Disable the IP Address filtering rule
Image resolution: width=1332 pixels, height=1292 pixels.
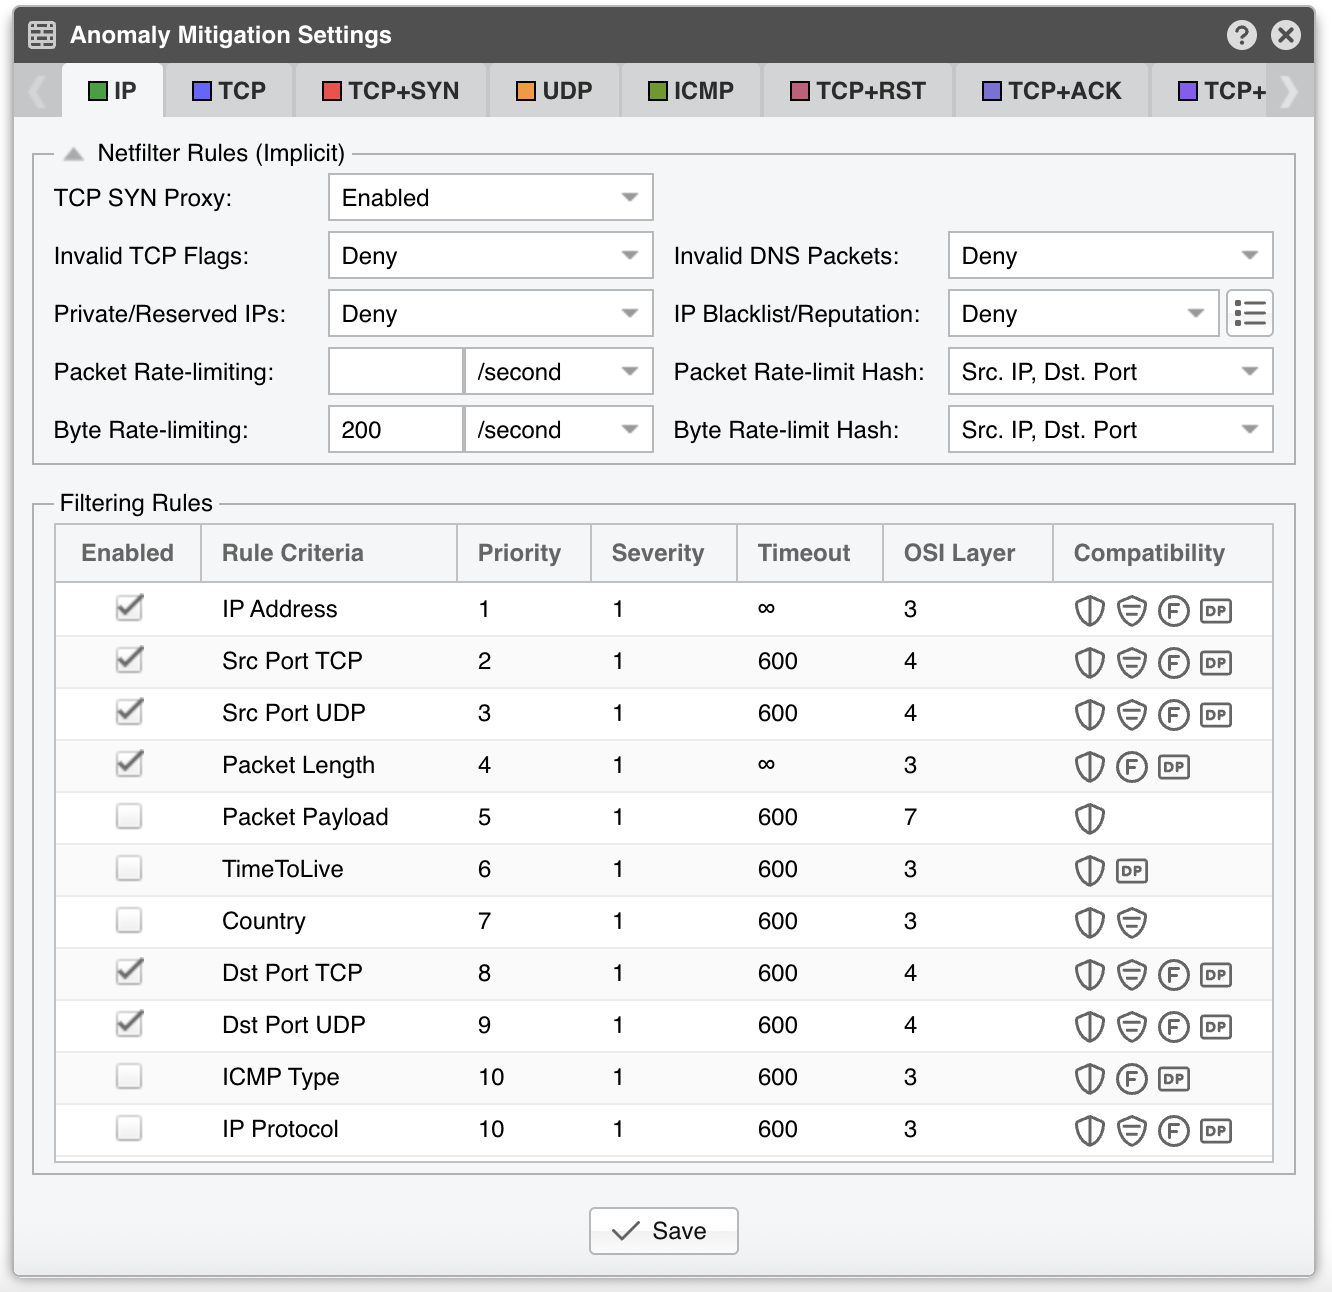click(129, 608)
